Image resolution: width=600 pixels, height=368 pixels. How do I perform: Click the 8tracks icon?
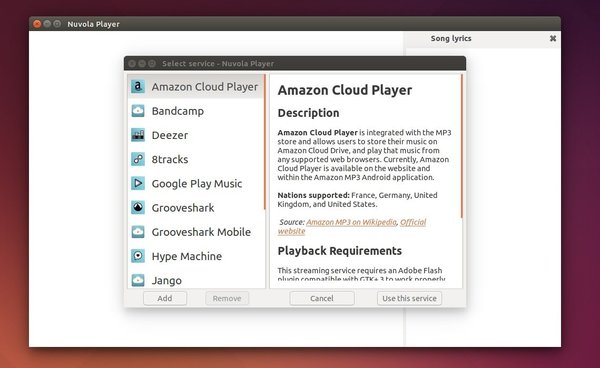pos(138,159)
